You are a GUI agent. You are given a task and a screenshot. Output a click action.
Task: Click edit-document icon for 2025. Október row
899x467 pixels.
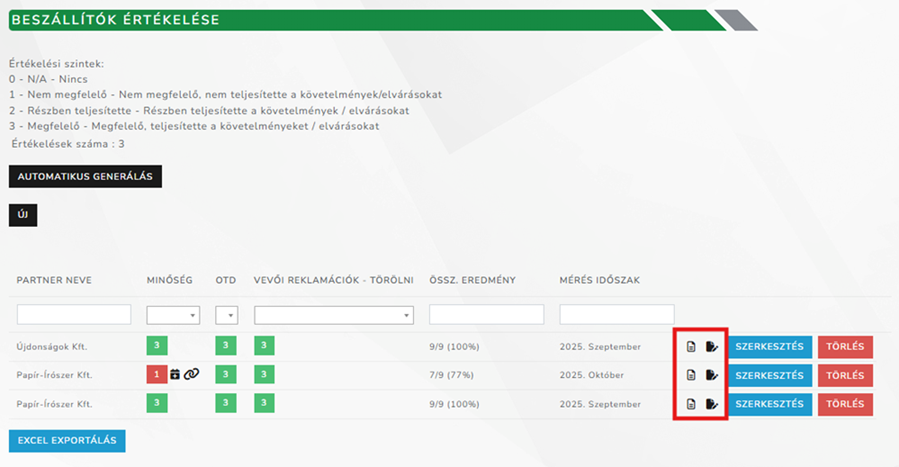tap(711, 375)
